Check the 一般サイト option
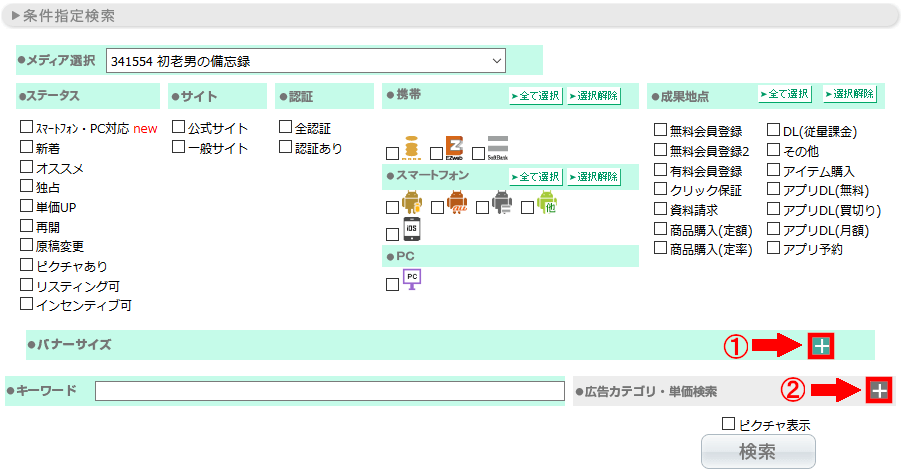 point(179,147)
